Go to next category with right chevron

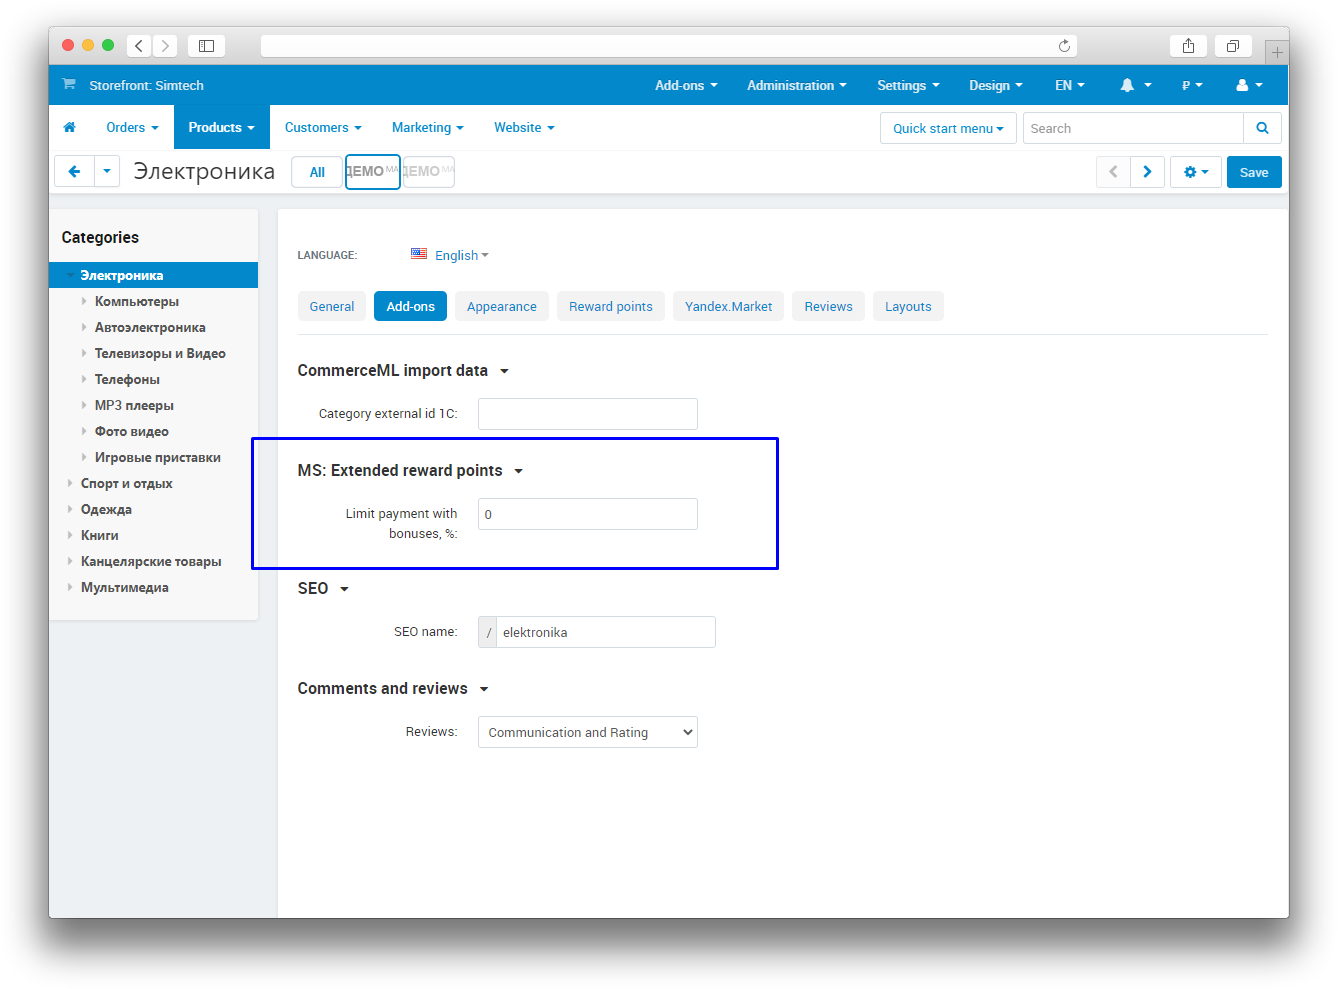[1147, 172]
